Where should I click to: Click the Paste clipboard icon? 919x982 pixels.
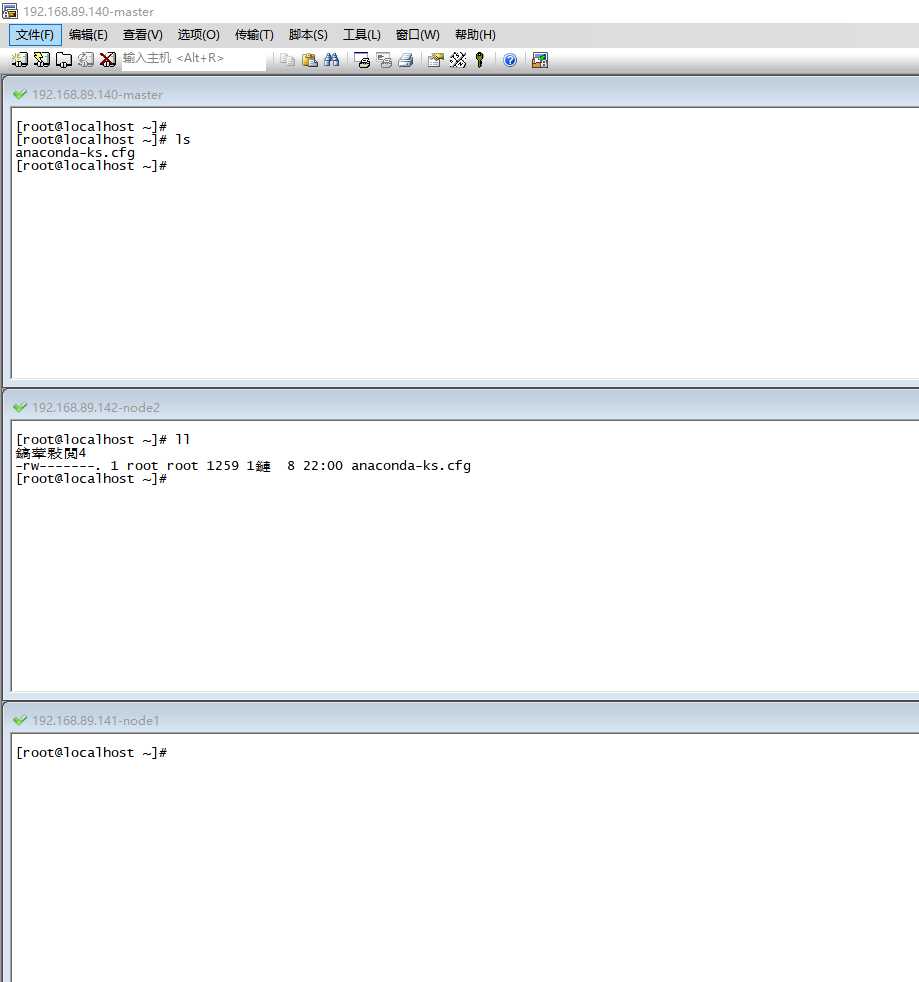click(x=309, y=59)
